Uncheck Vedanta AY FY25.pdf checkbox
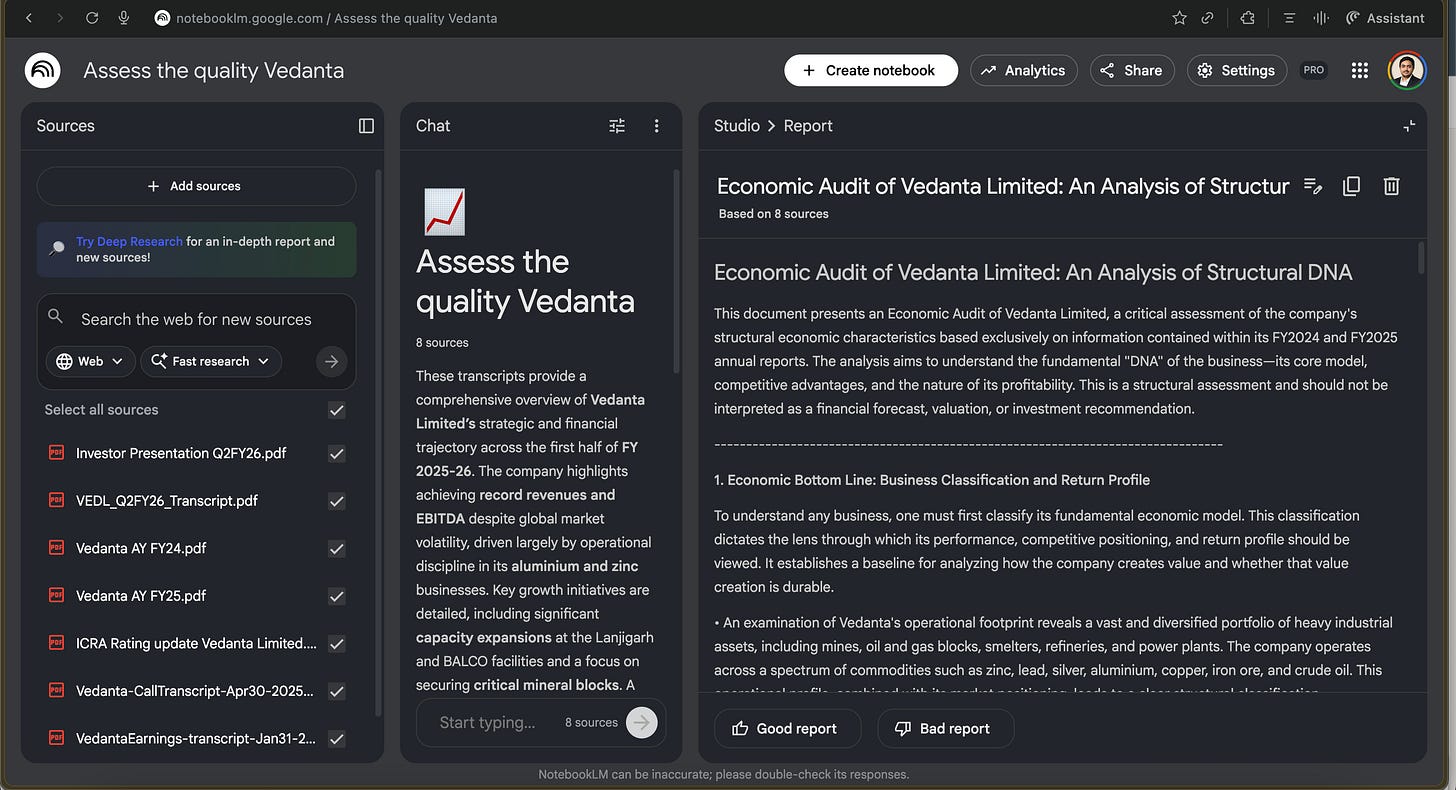 click(x=337, y=596)
